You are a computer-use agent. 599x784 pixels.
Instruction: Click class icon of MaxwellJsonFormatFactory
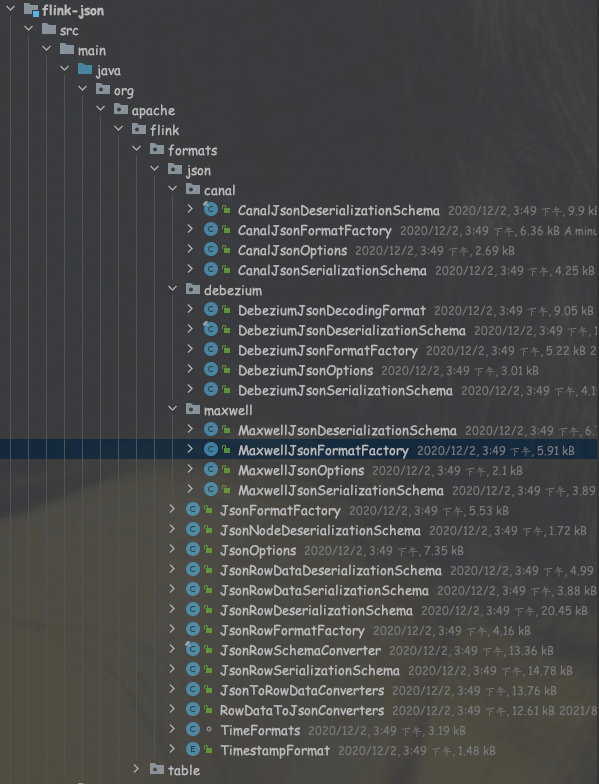(x=210, y=450)
